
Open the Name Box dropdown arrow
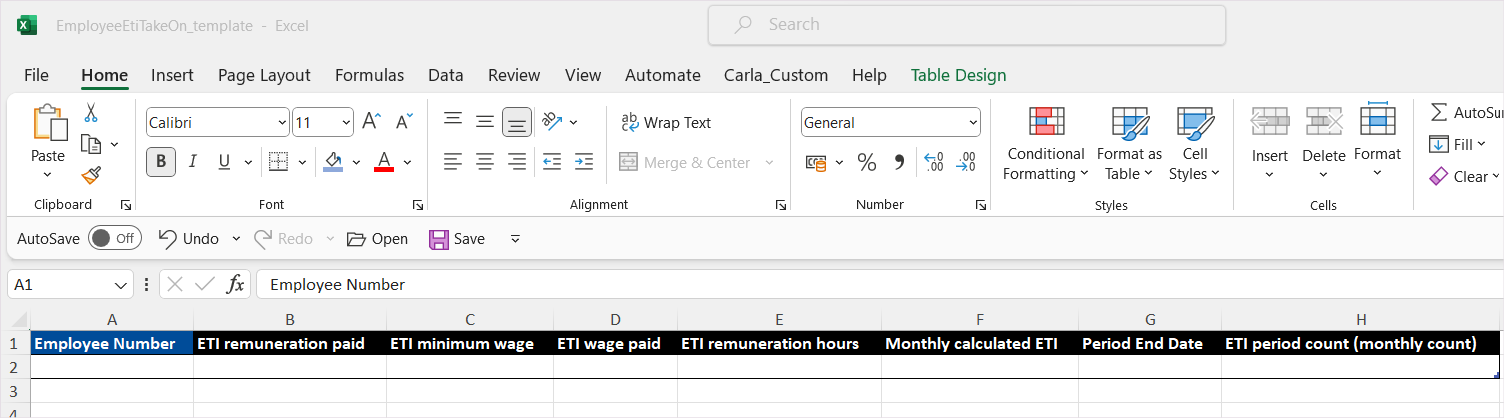coord(121,285)
